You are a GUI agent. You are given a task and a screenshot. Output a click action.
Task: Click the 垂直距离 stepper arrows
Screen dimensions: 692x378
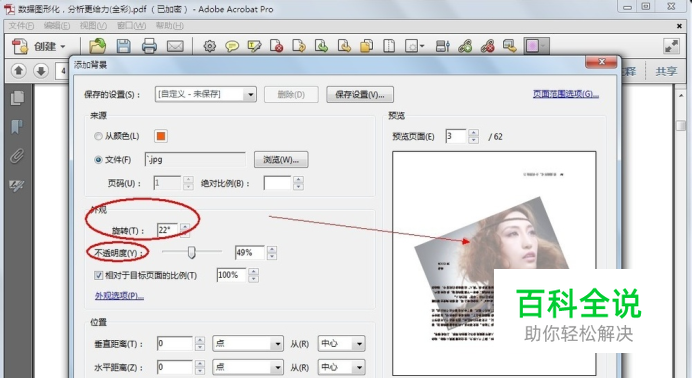pyautogui.click(x=200, y=344)
